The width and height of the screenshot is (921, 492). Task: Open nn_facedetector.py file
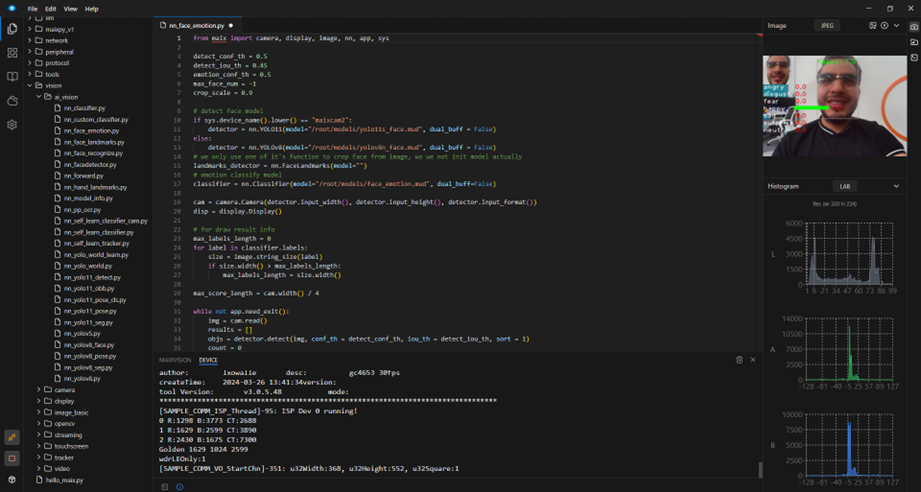coord(90,164)
